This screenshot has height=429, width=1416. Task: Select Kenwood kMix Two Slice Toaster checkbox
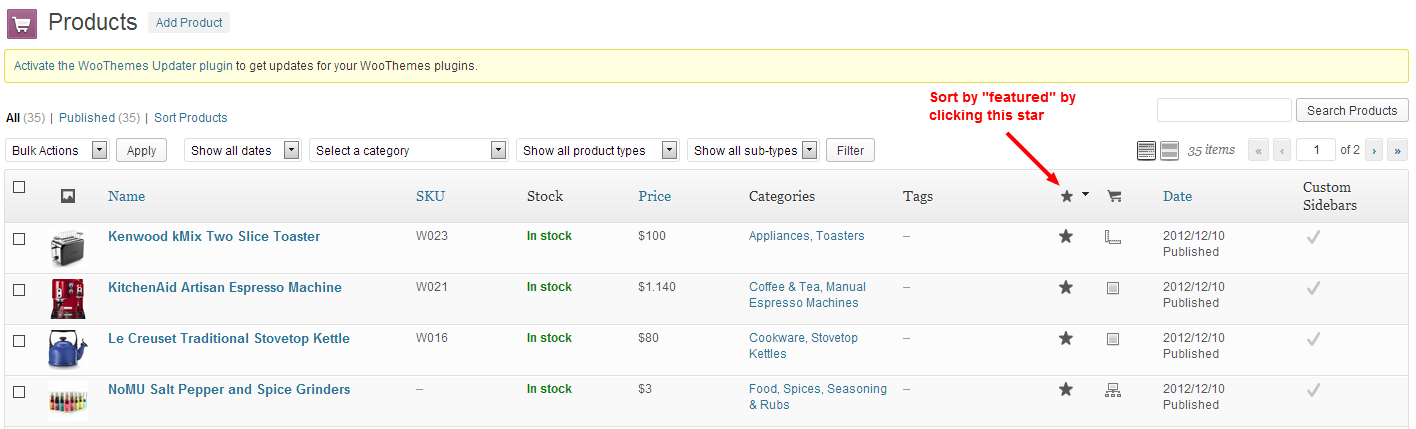click(x=19, y=239)
